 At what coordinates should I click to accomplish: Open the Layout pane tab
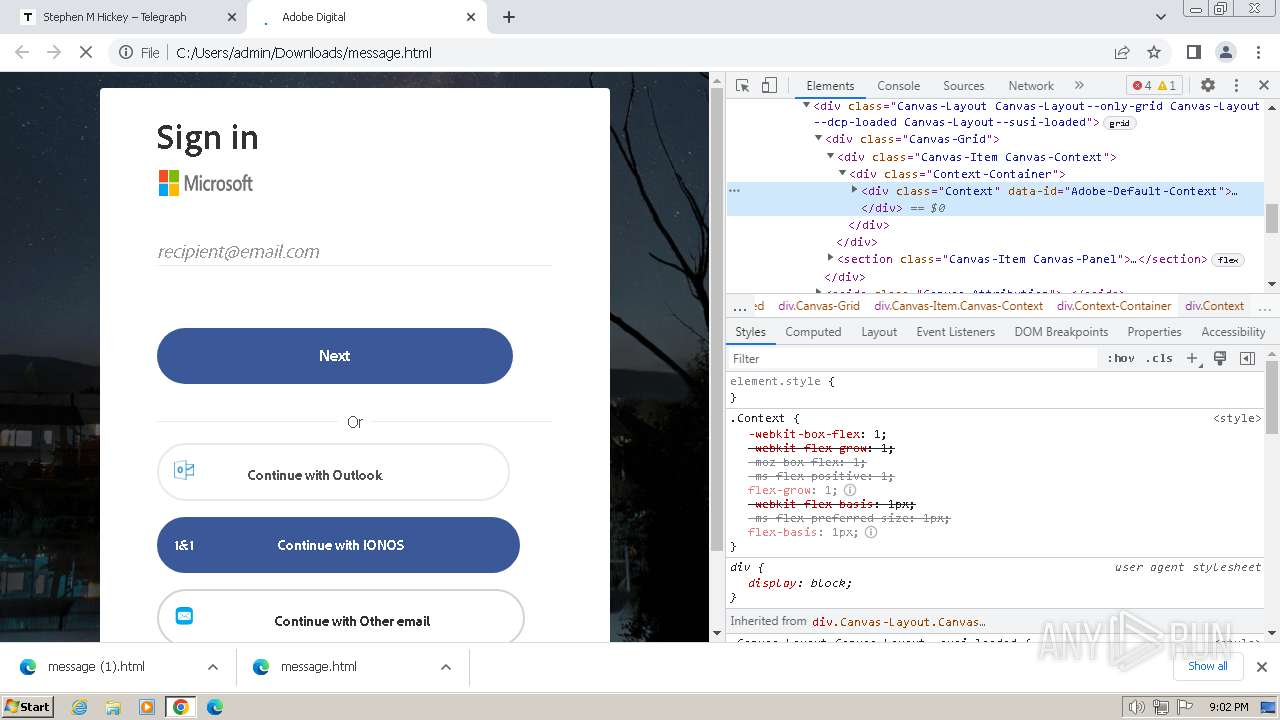[879, 332]
